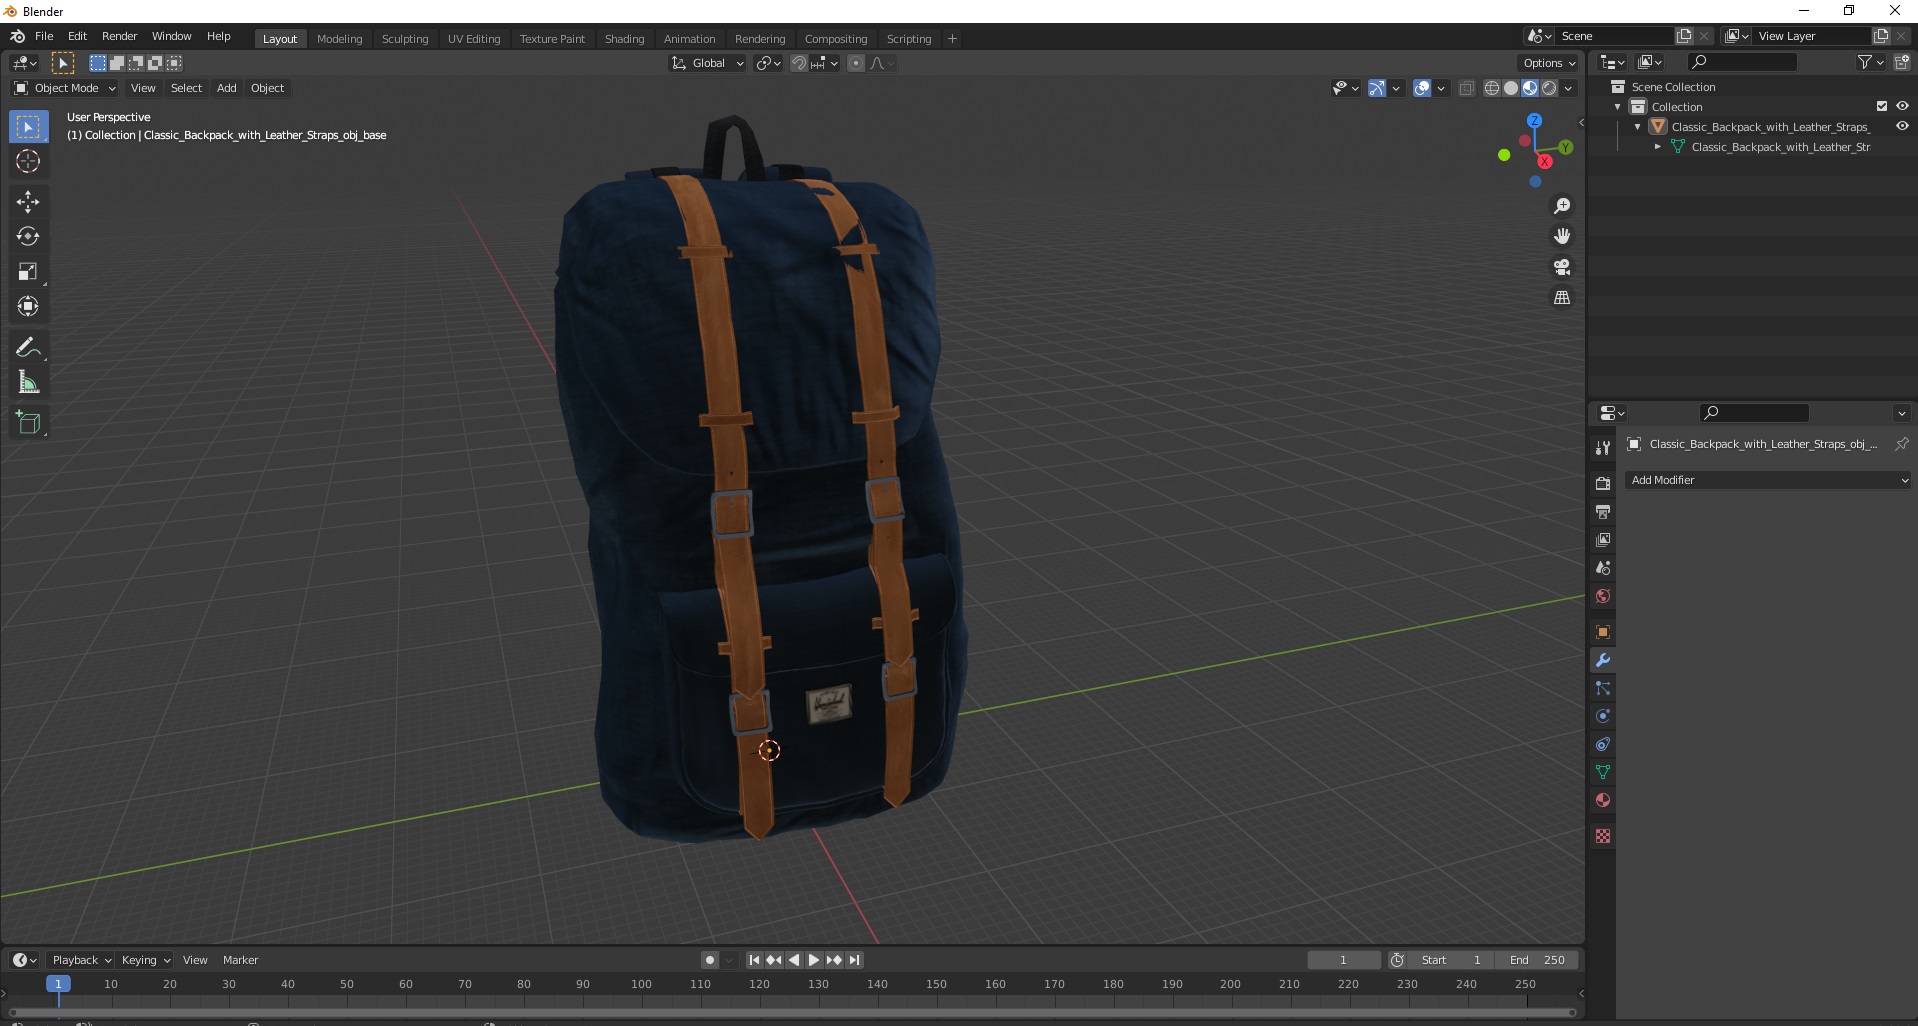Open the Add Modifier dropdown
This screenshot has width=1918, height=1026.
[1768, 480]
